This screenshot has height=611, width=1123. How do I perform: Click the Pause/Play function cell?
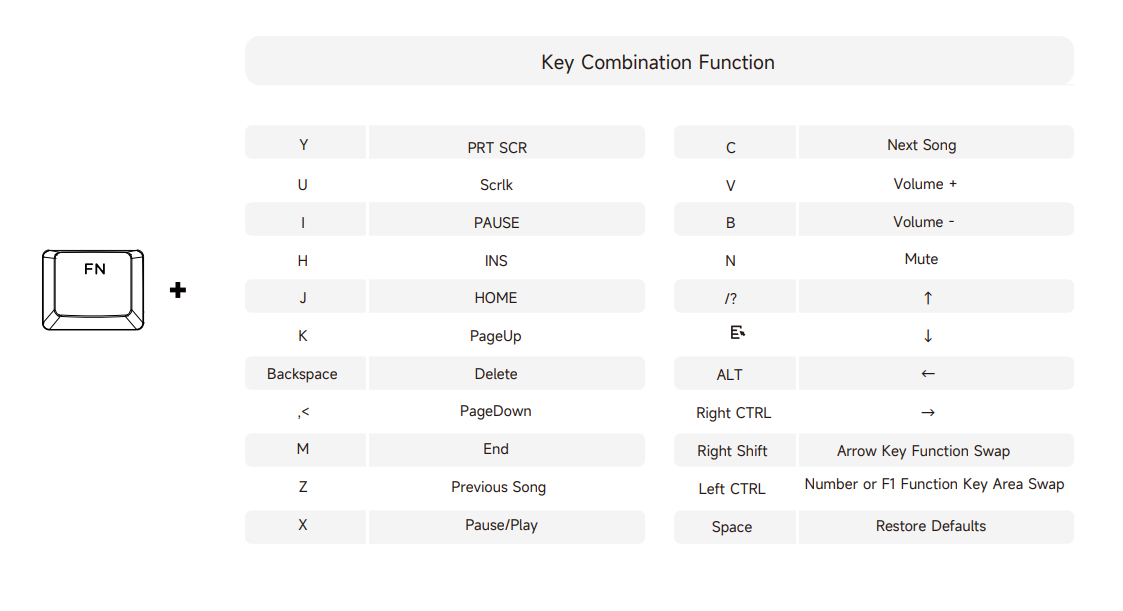(506, 527)
